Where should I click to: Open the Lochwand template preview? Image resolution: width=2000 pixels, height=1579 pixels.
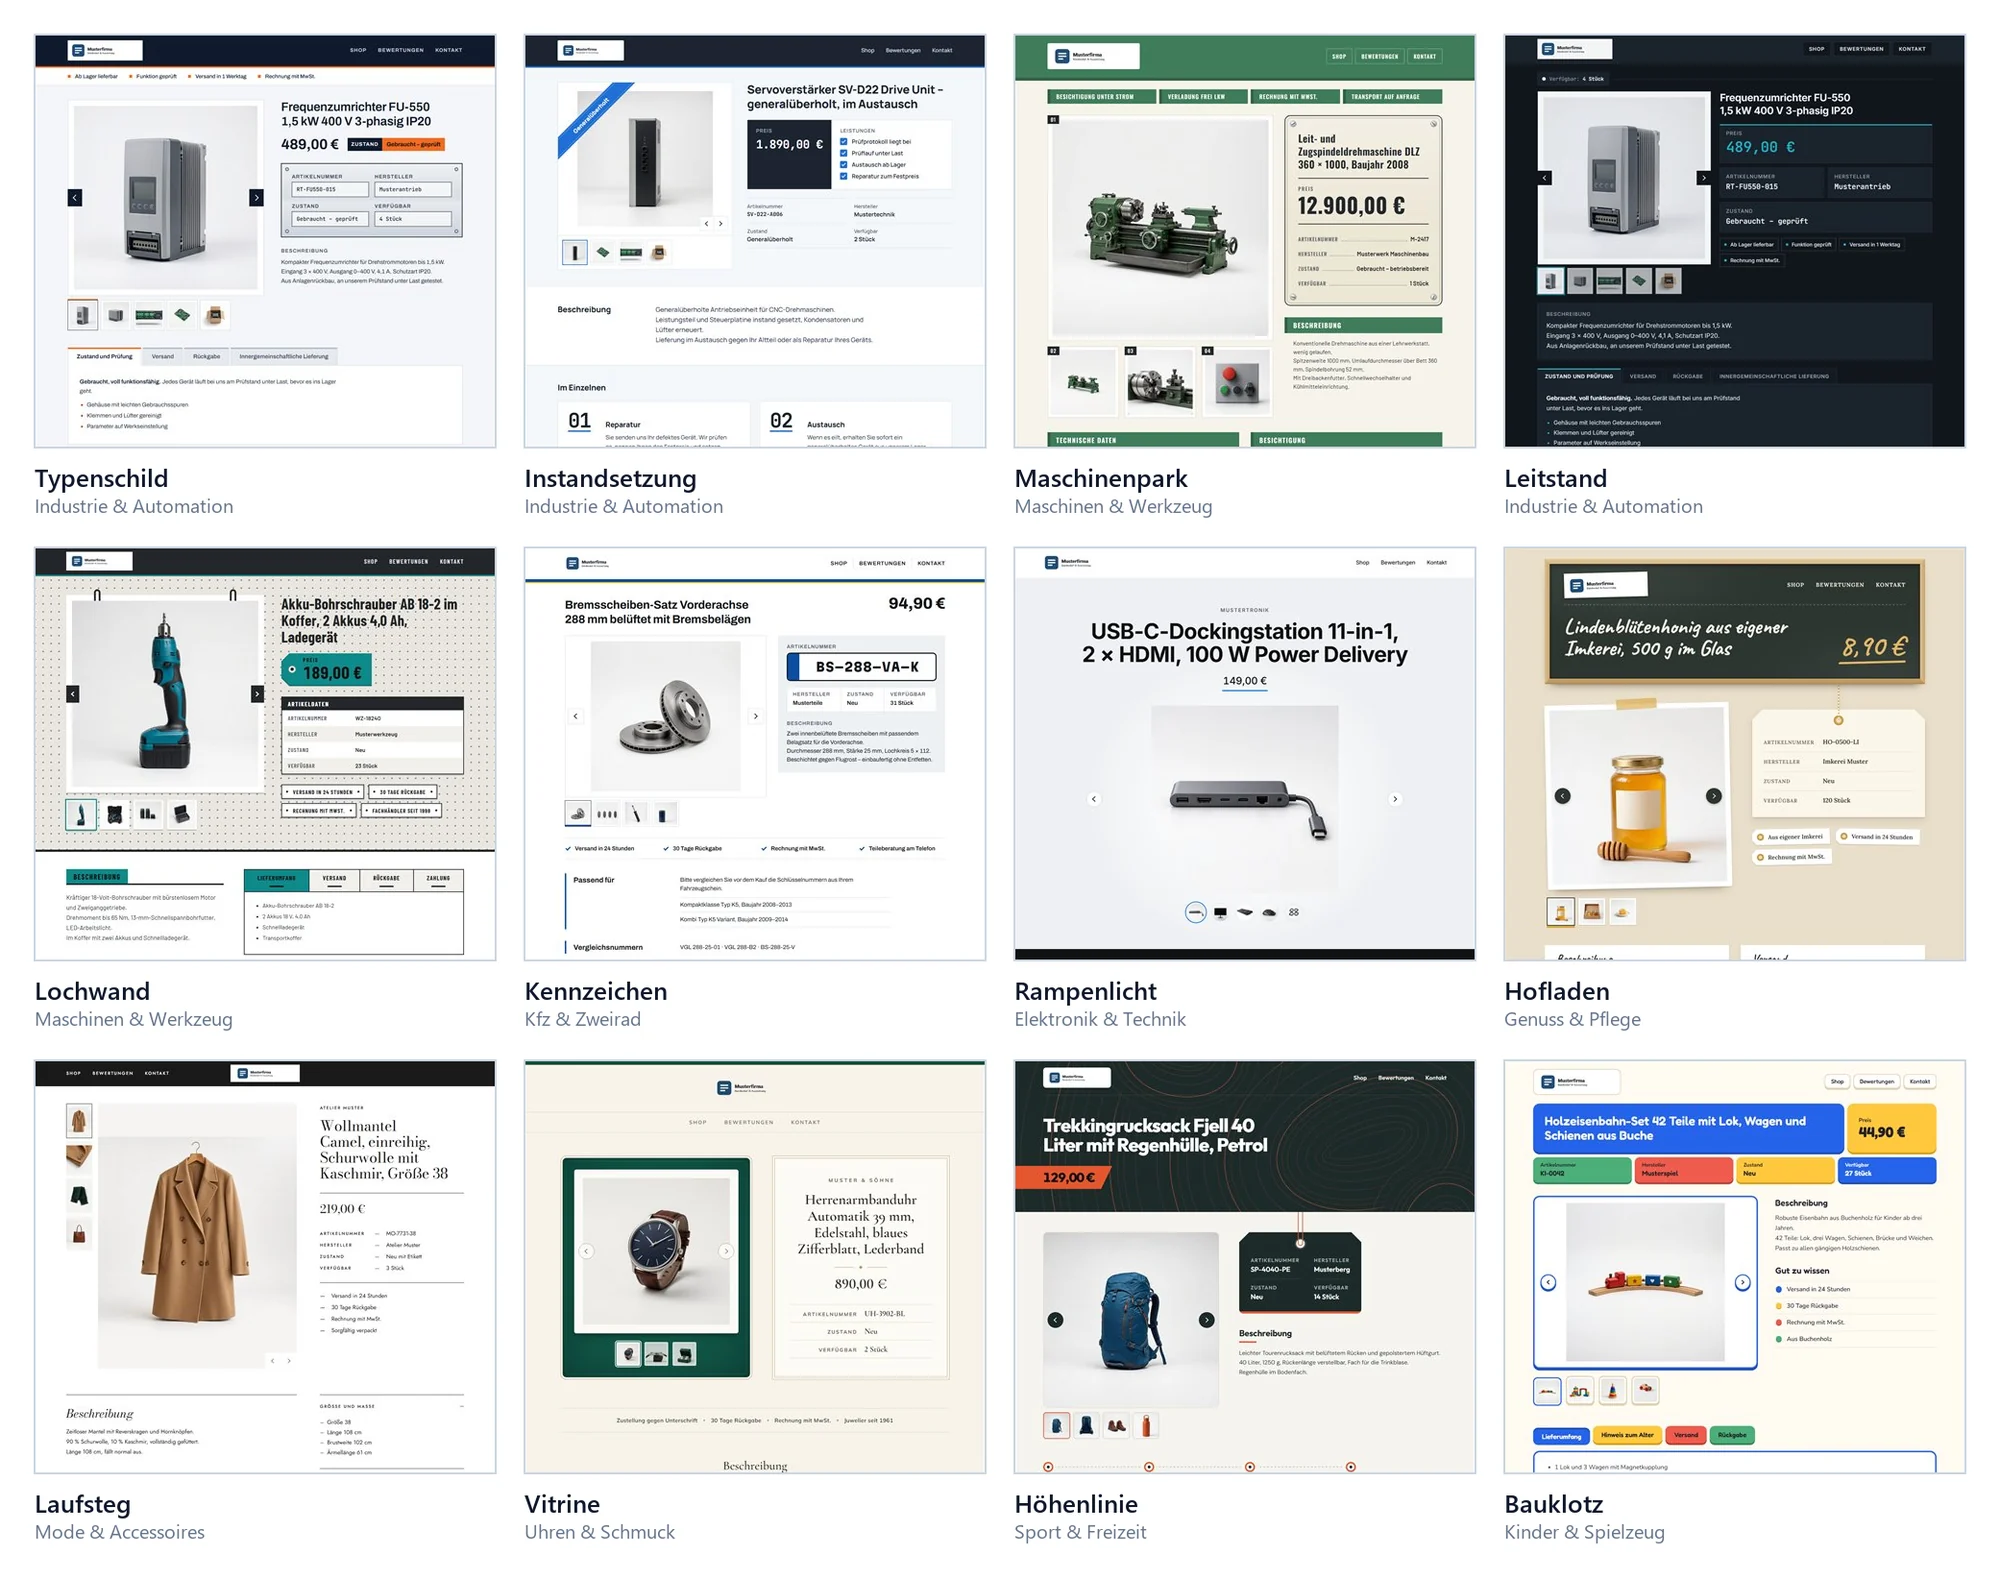(265, 754)
